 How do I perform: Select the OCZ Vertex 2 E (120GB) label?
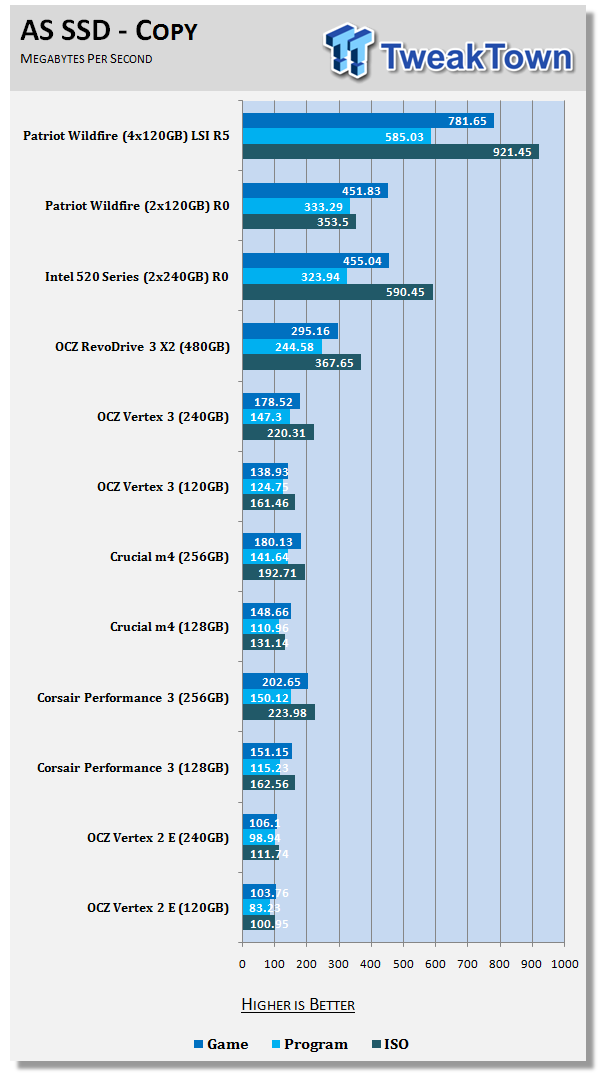click(158, 907)
